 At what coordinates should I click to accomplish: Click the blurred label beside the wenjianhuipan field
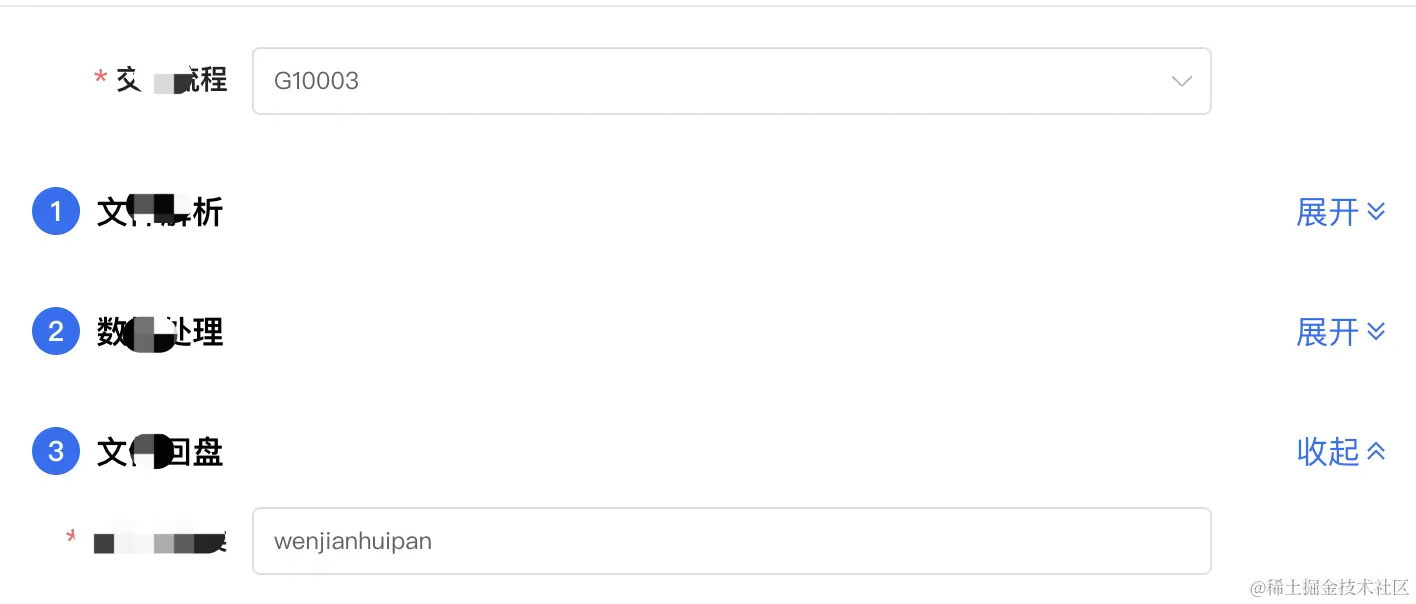[158, 542]
